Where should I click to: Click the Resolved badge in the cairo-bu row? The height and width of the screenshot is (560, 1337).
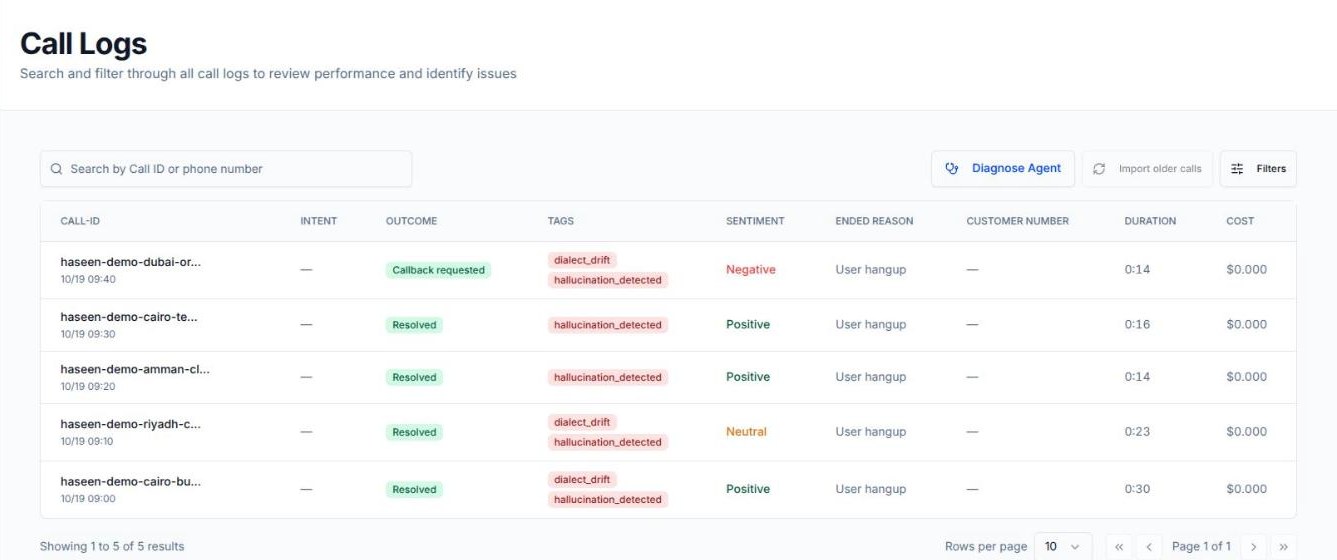tap(414, 489)
